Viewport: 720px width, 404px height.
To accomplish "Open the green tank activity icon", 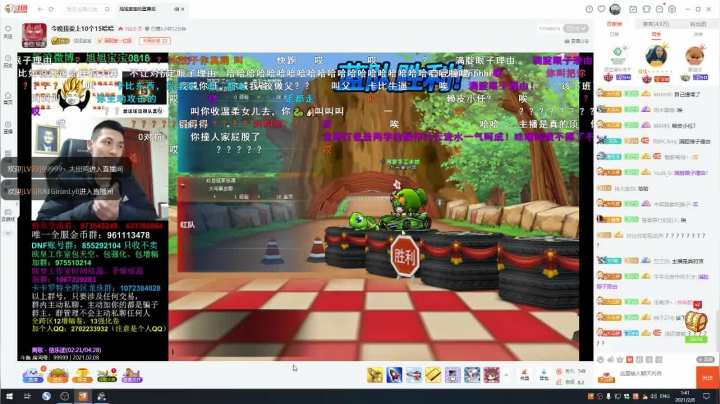I will point(107,375).
